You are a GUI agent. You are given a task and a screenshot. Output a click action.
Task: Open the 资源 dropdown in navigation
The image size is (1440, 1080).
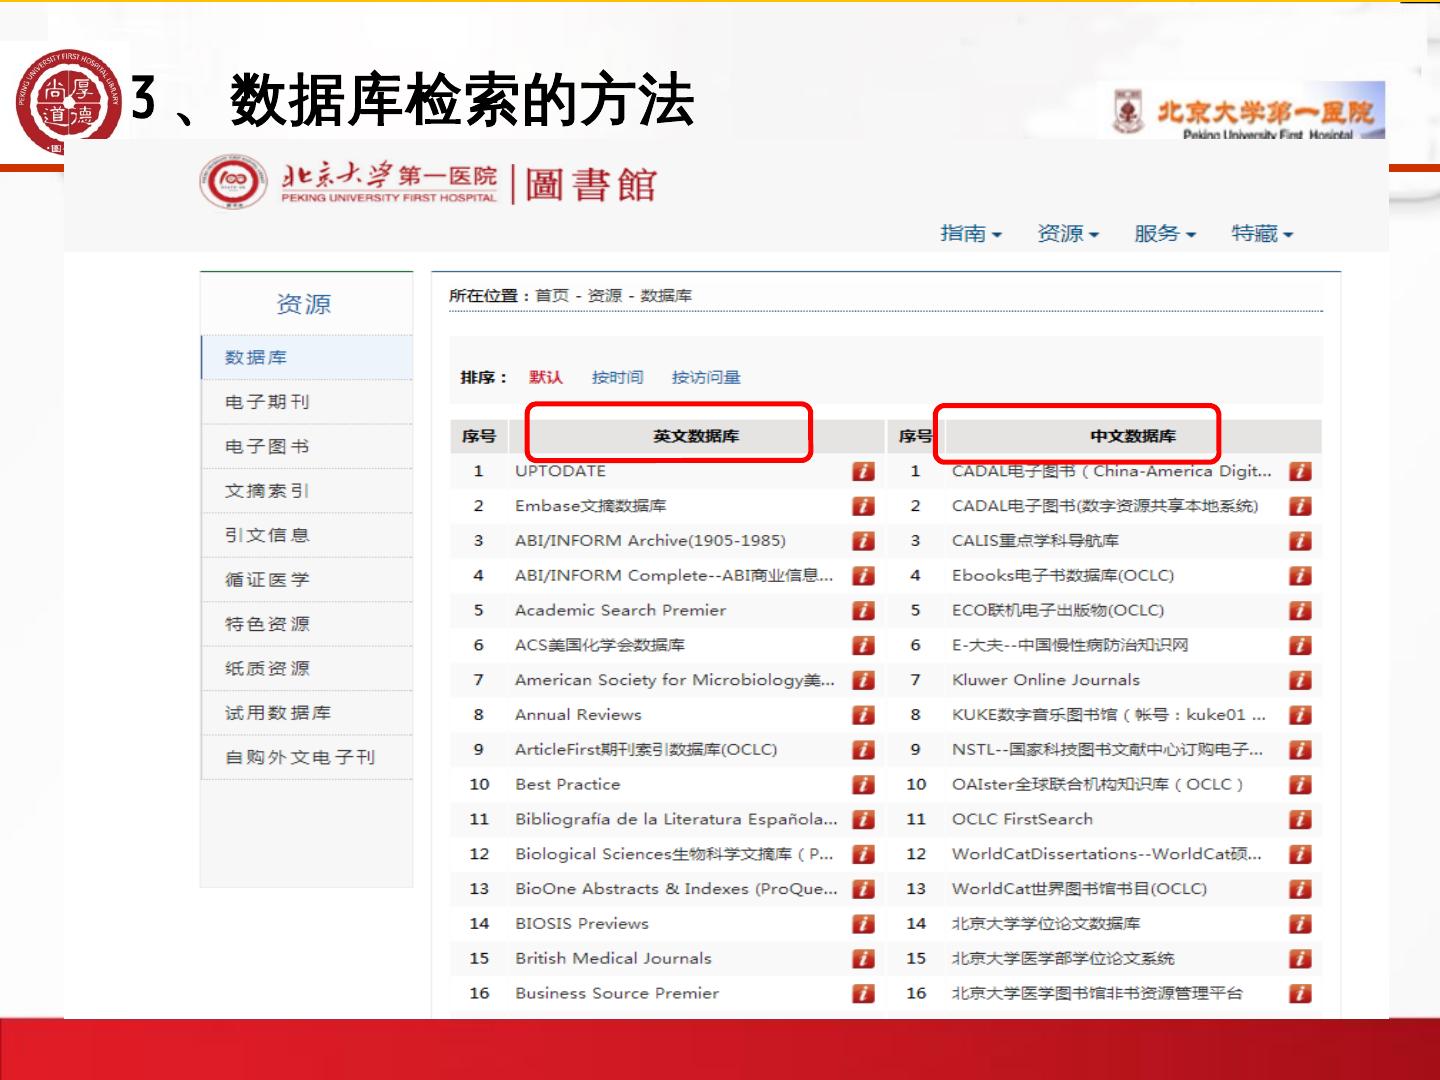[1067, 234]
